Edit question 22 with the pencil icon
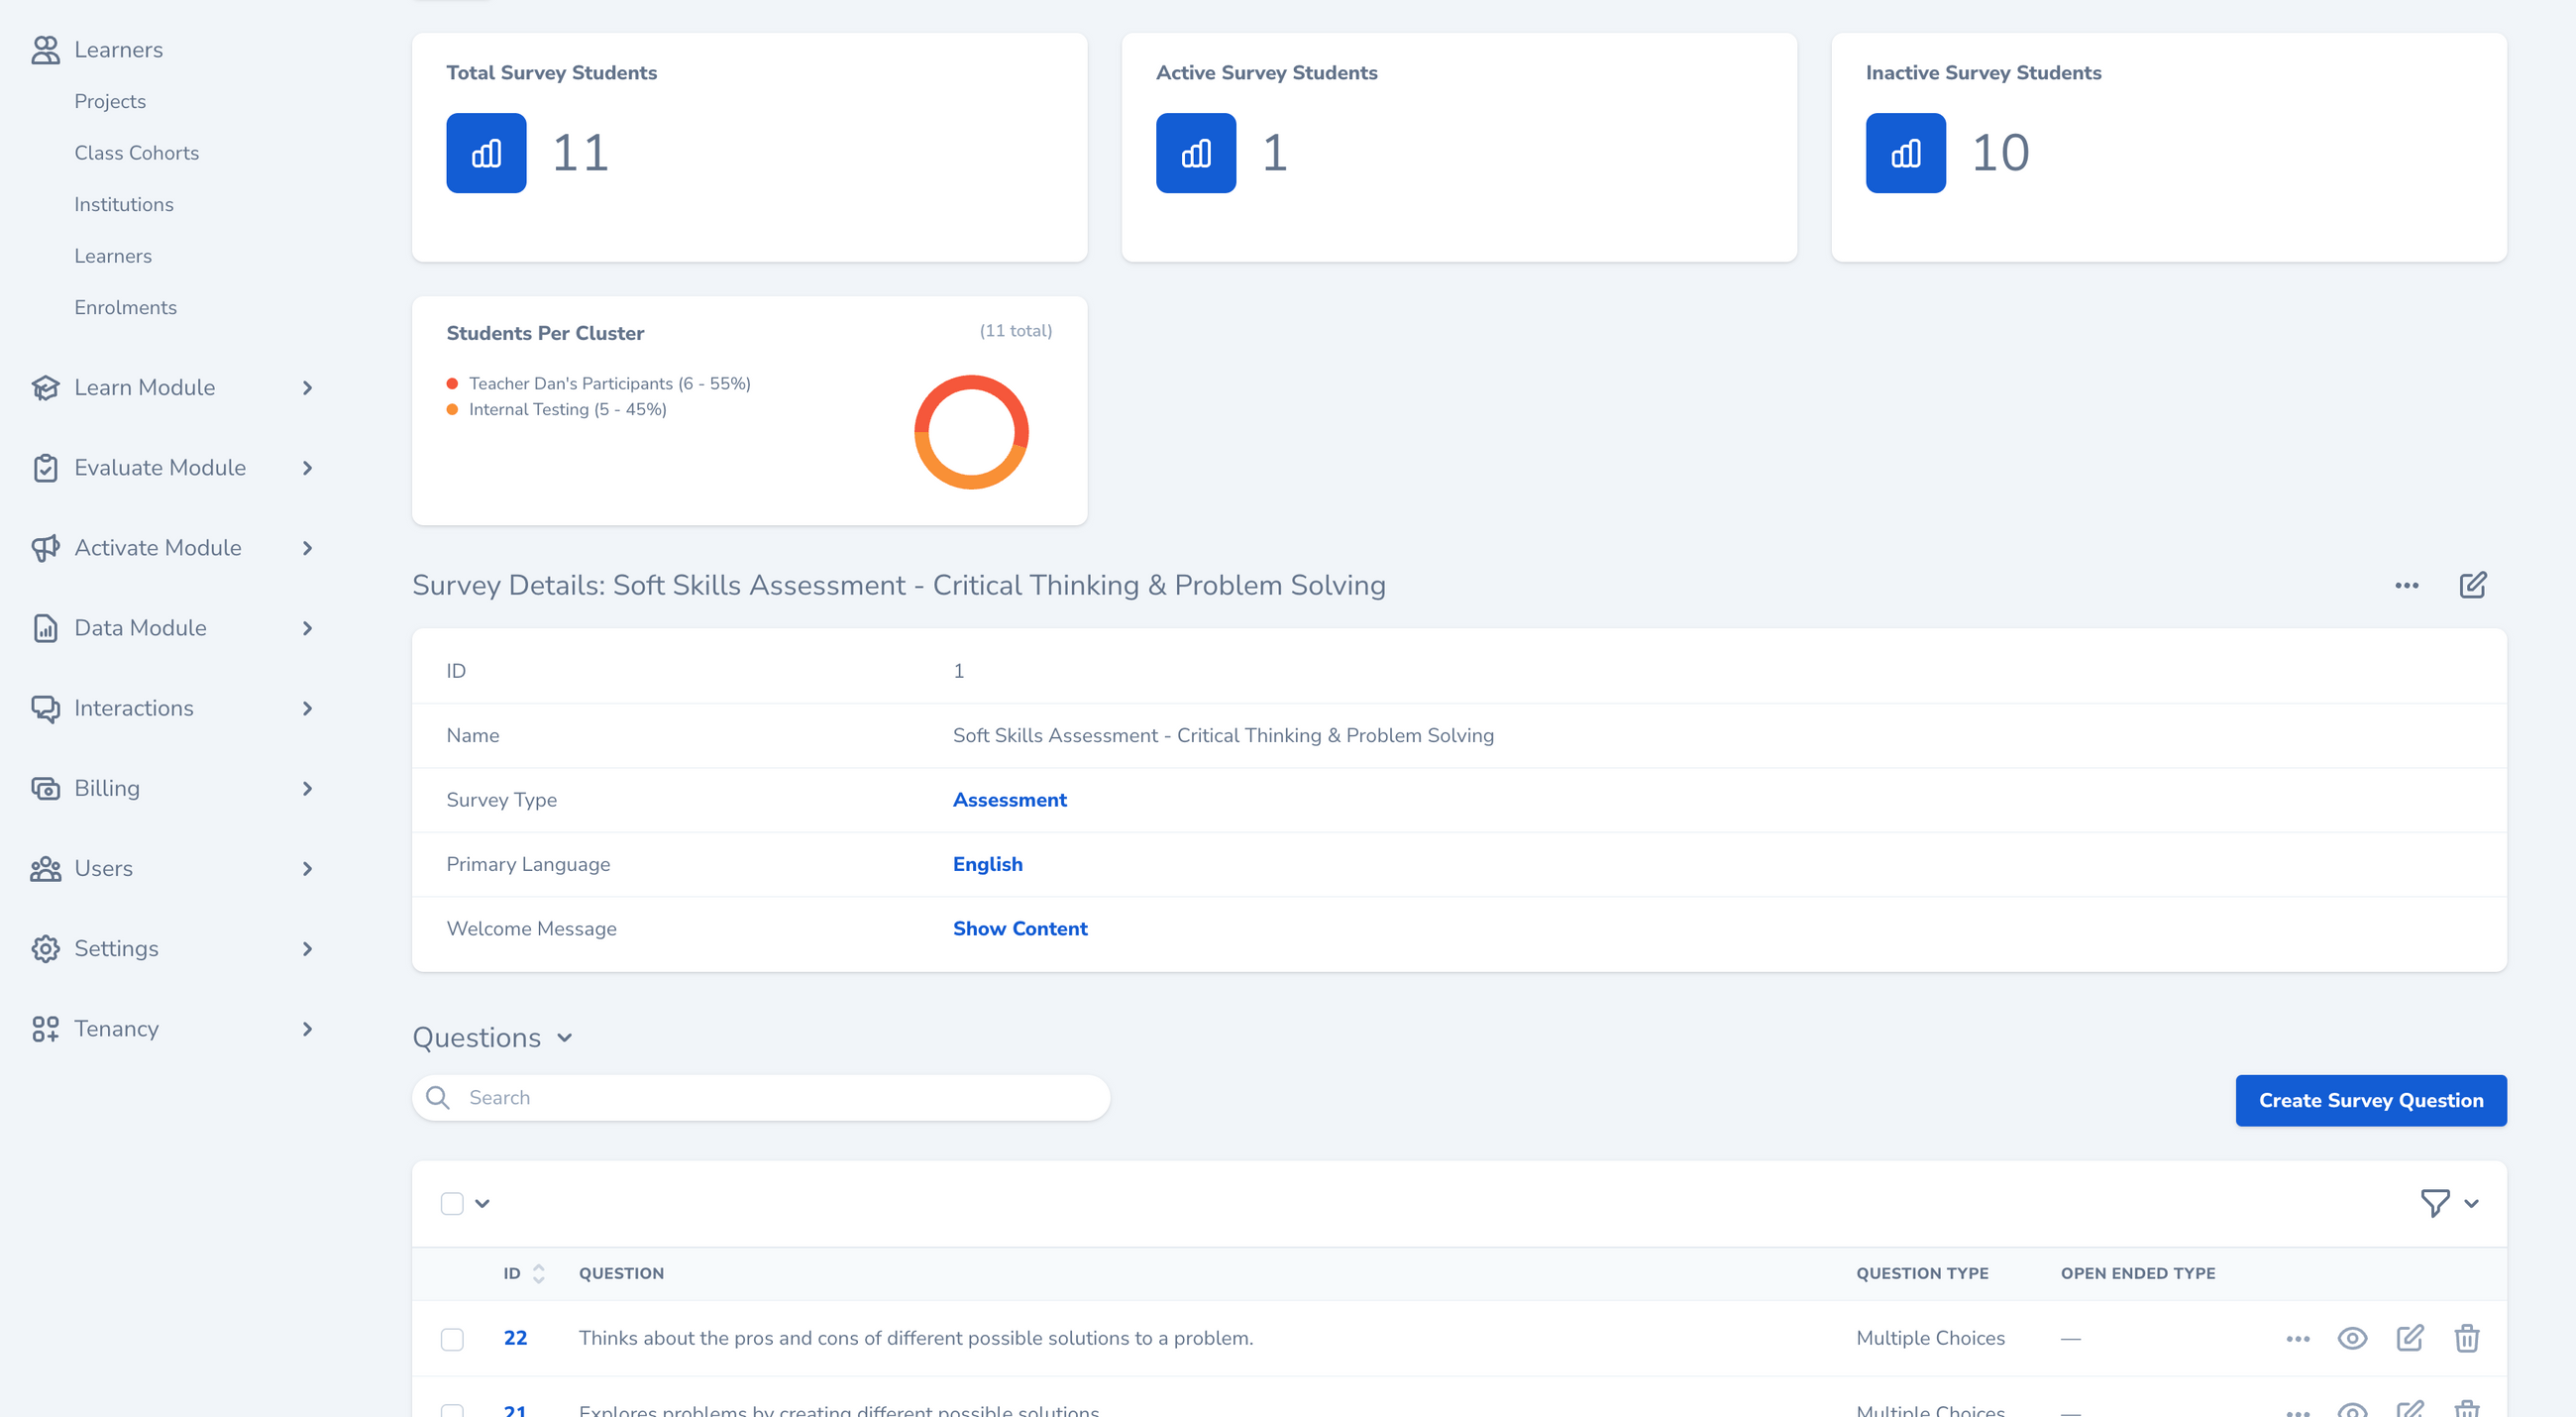Viewport: 2576px width, 1417px height. (2409, 1338)
